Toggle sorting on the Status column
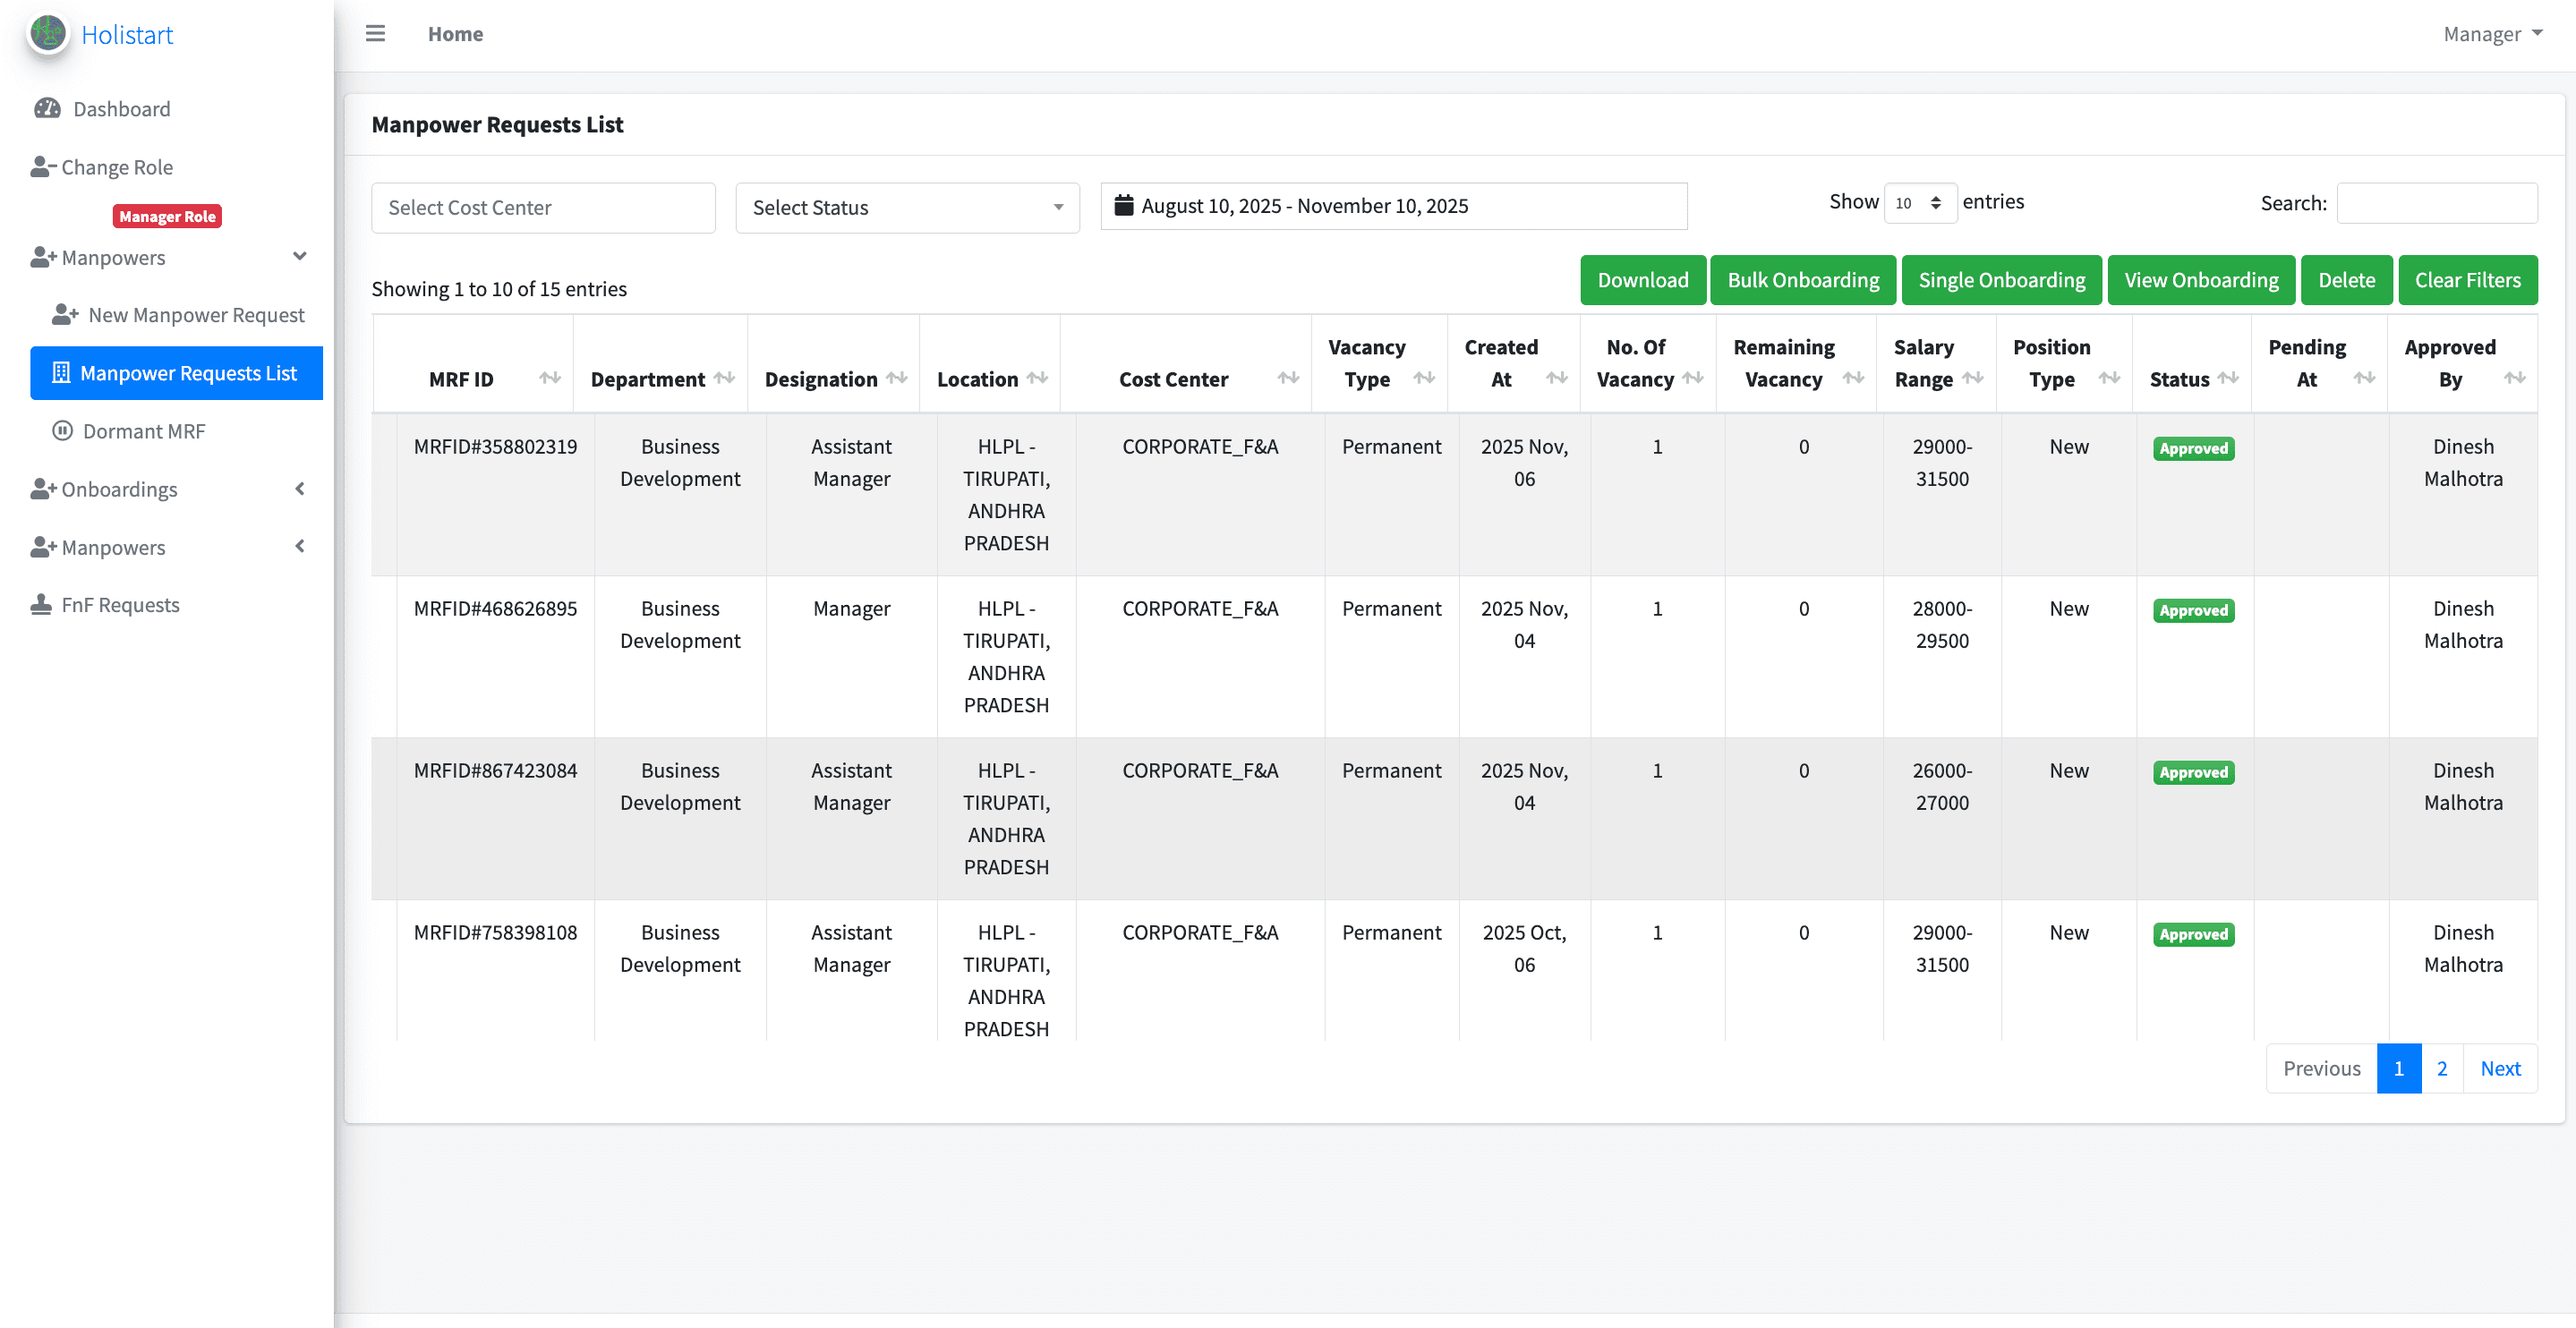Viewport: 2576px width, 1328px height. [2228, 379]
